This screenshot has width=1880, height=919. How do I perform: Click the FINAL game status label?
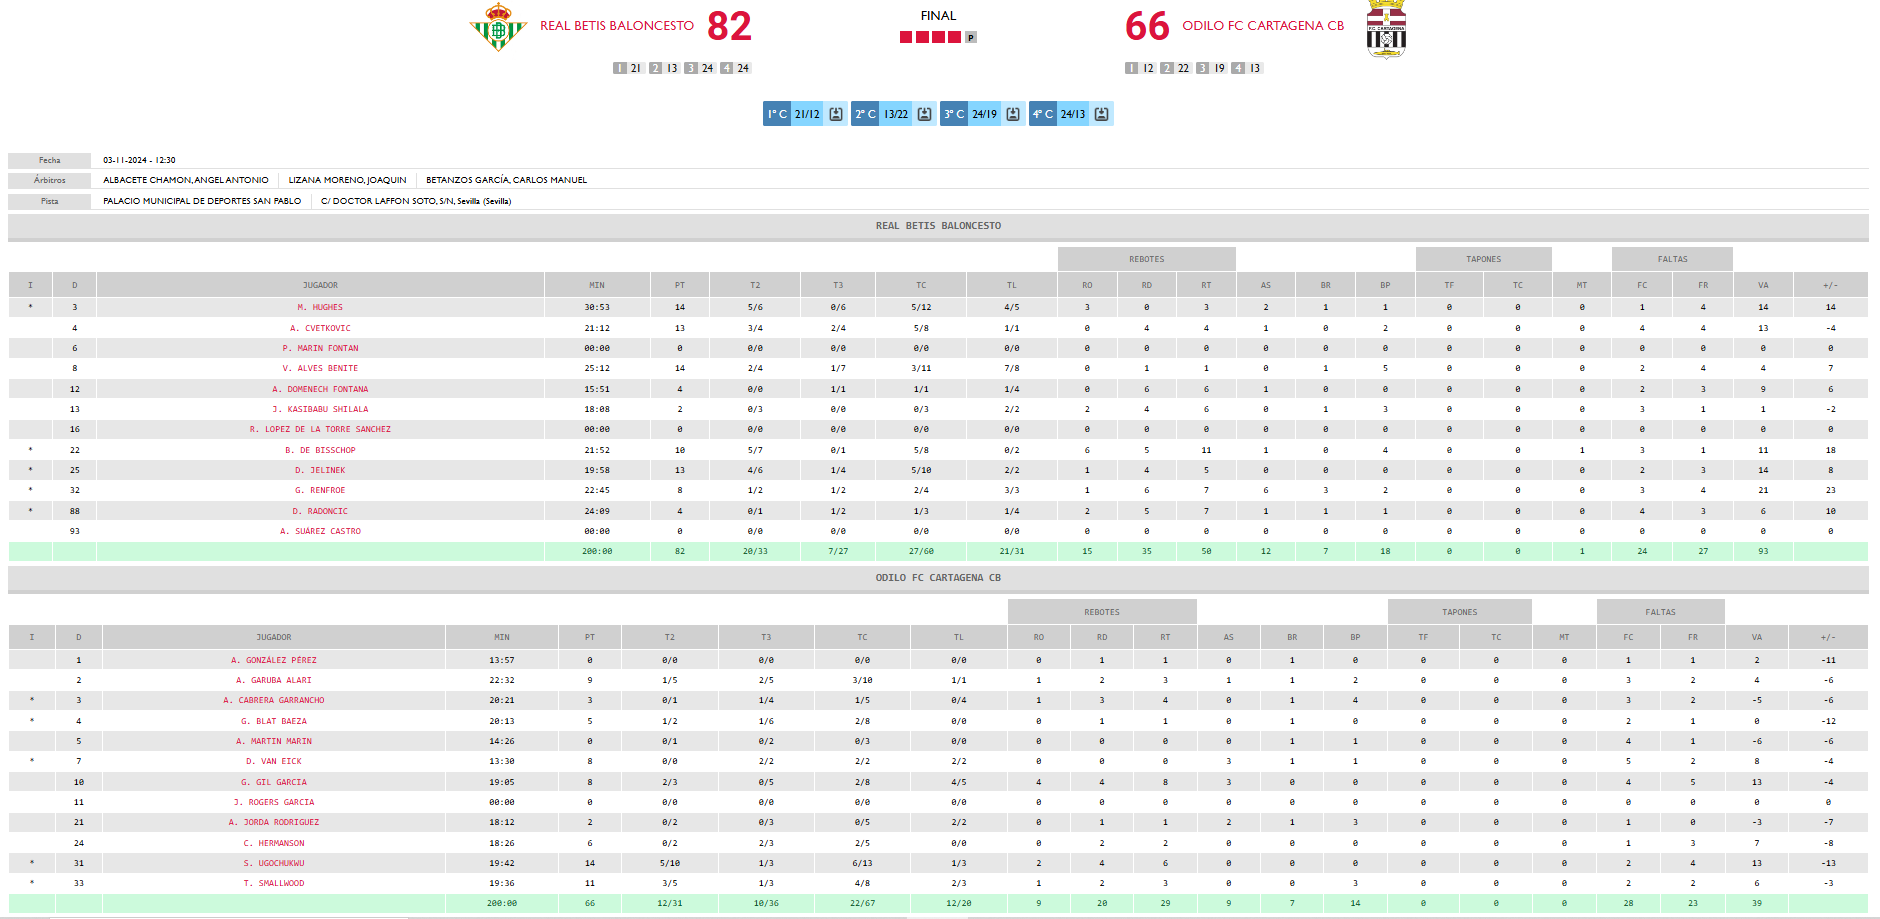[938, 16]
